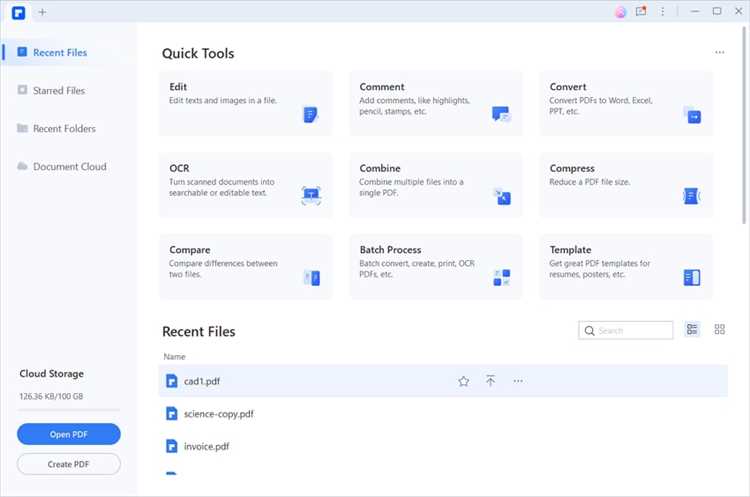Open the Edit quick tool card title
Screen dimensions: 750x497
tap(178, 87)
